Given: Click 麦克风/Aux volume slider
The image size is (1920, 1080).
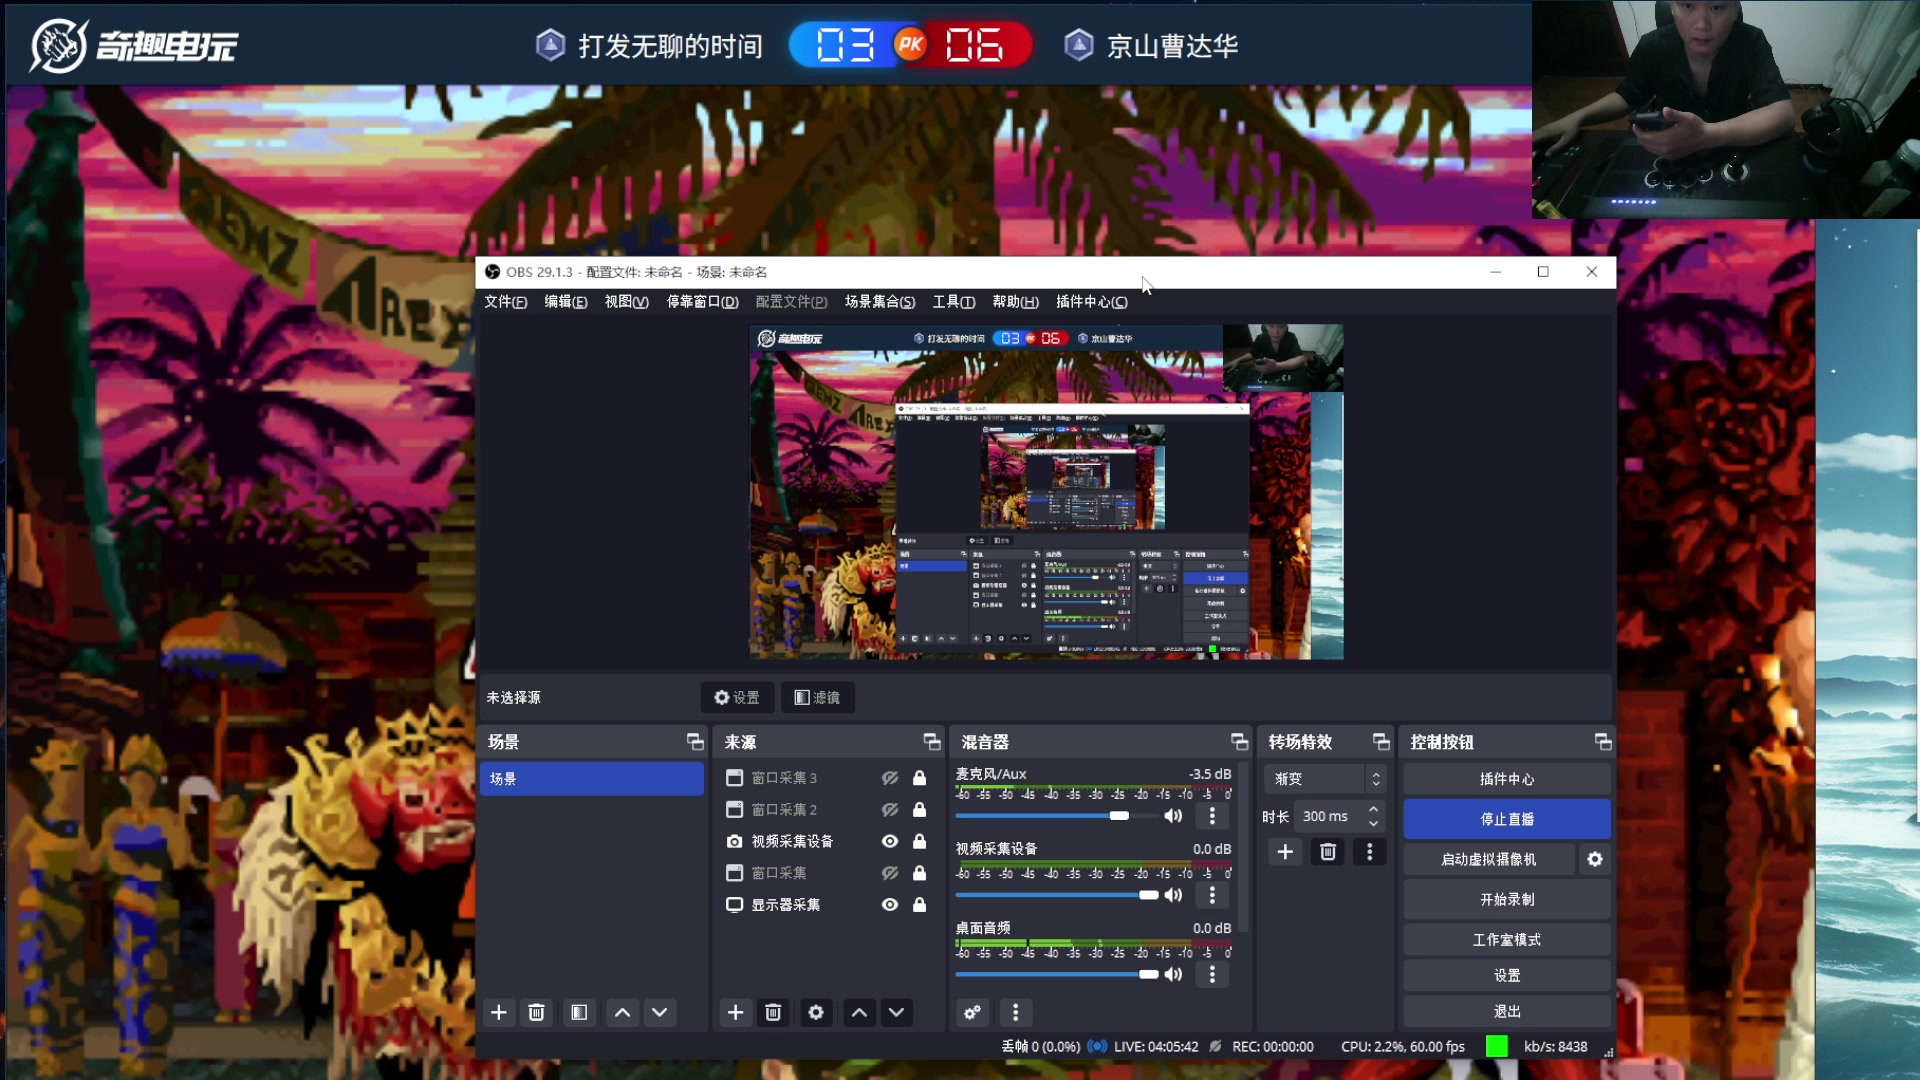Looking at the screenshot, I should pyautogui.click(x=1056, y=816).
